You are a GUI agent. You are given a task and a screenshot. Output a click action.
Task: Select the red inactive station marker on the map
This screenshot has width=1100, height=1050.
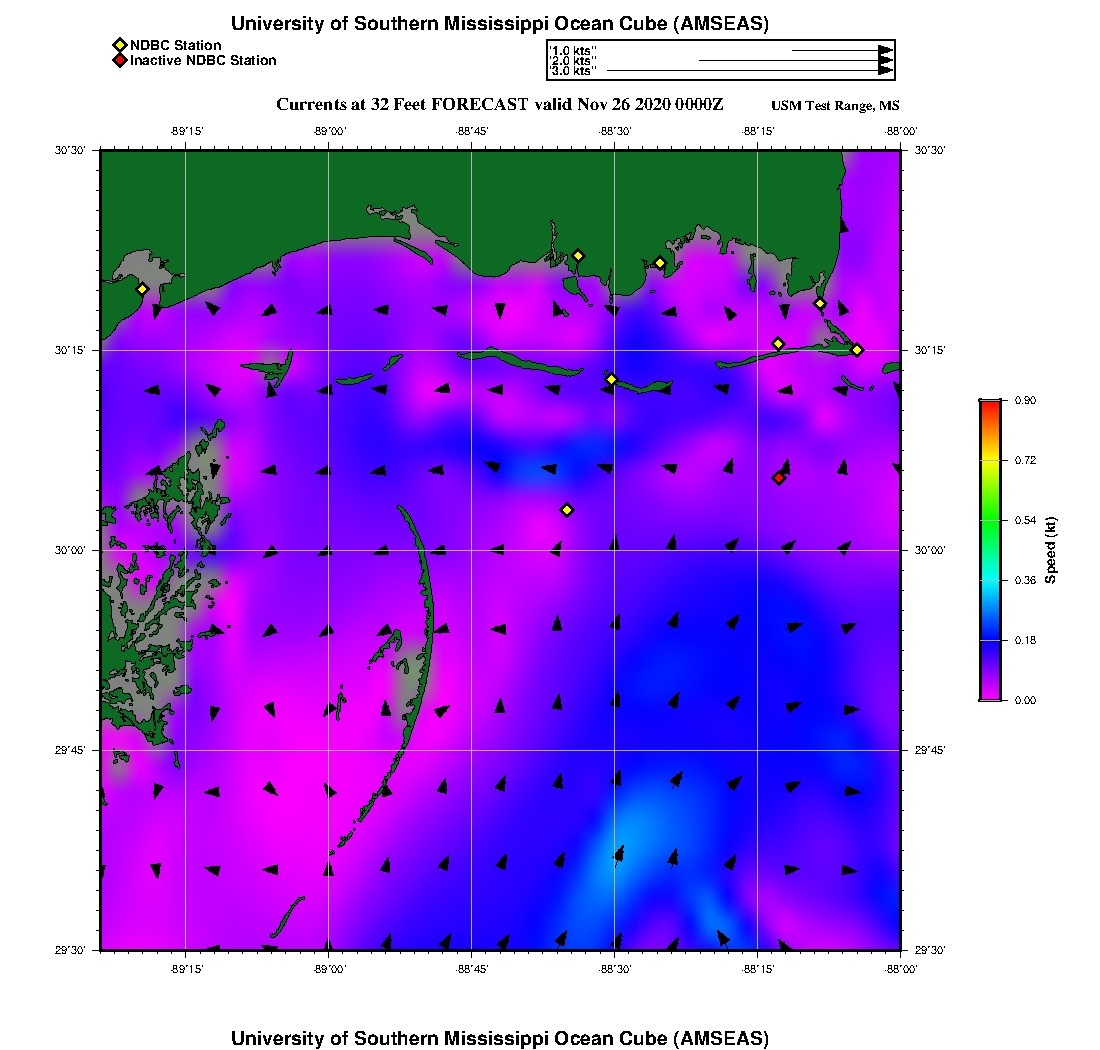point(779,478)
